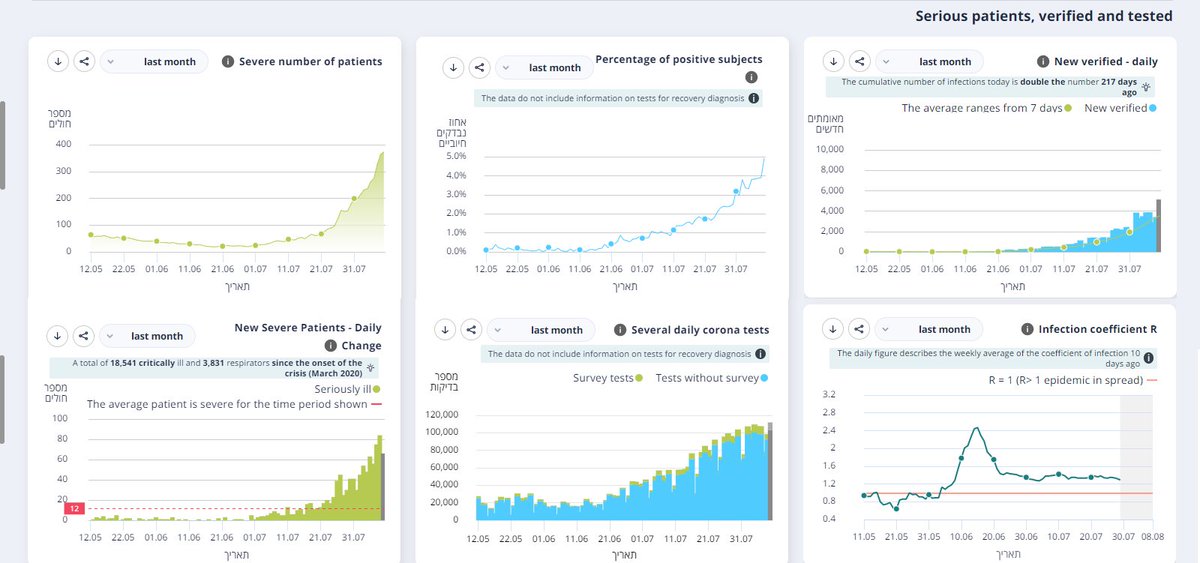Screen dimensions: 1200x563
Task: Click the red 12 average marker label
Action: click(73, 509)
